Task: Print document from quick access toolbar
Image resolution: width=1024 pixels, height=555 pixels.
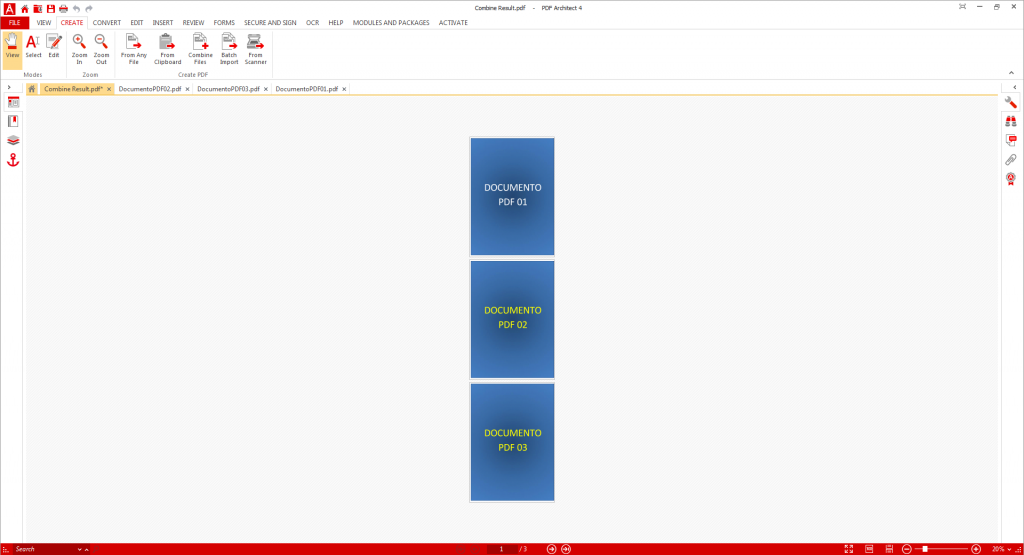Action: tap(63, 8)
